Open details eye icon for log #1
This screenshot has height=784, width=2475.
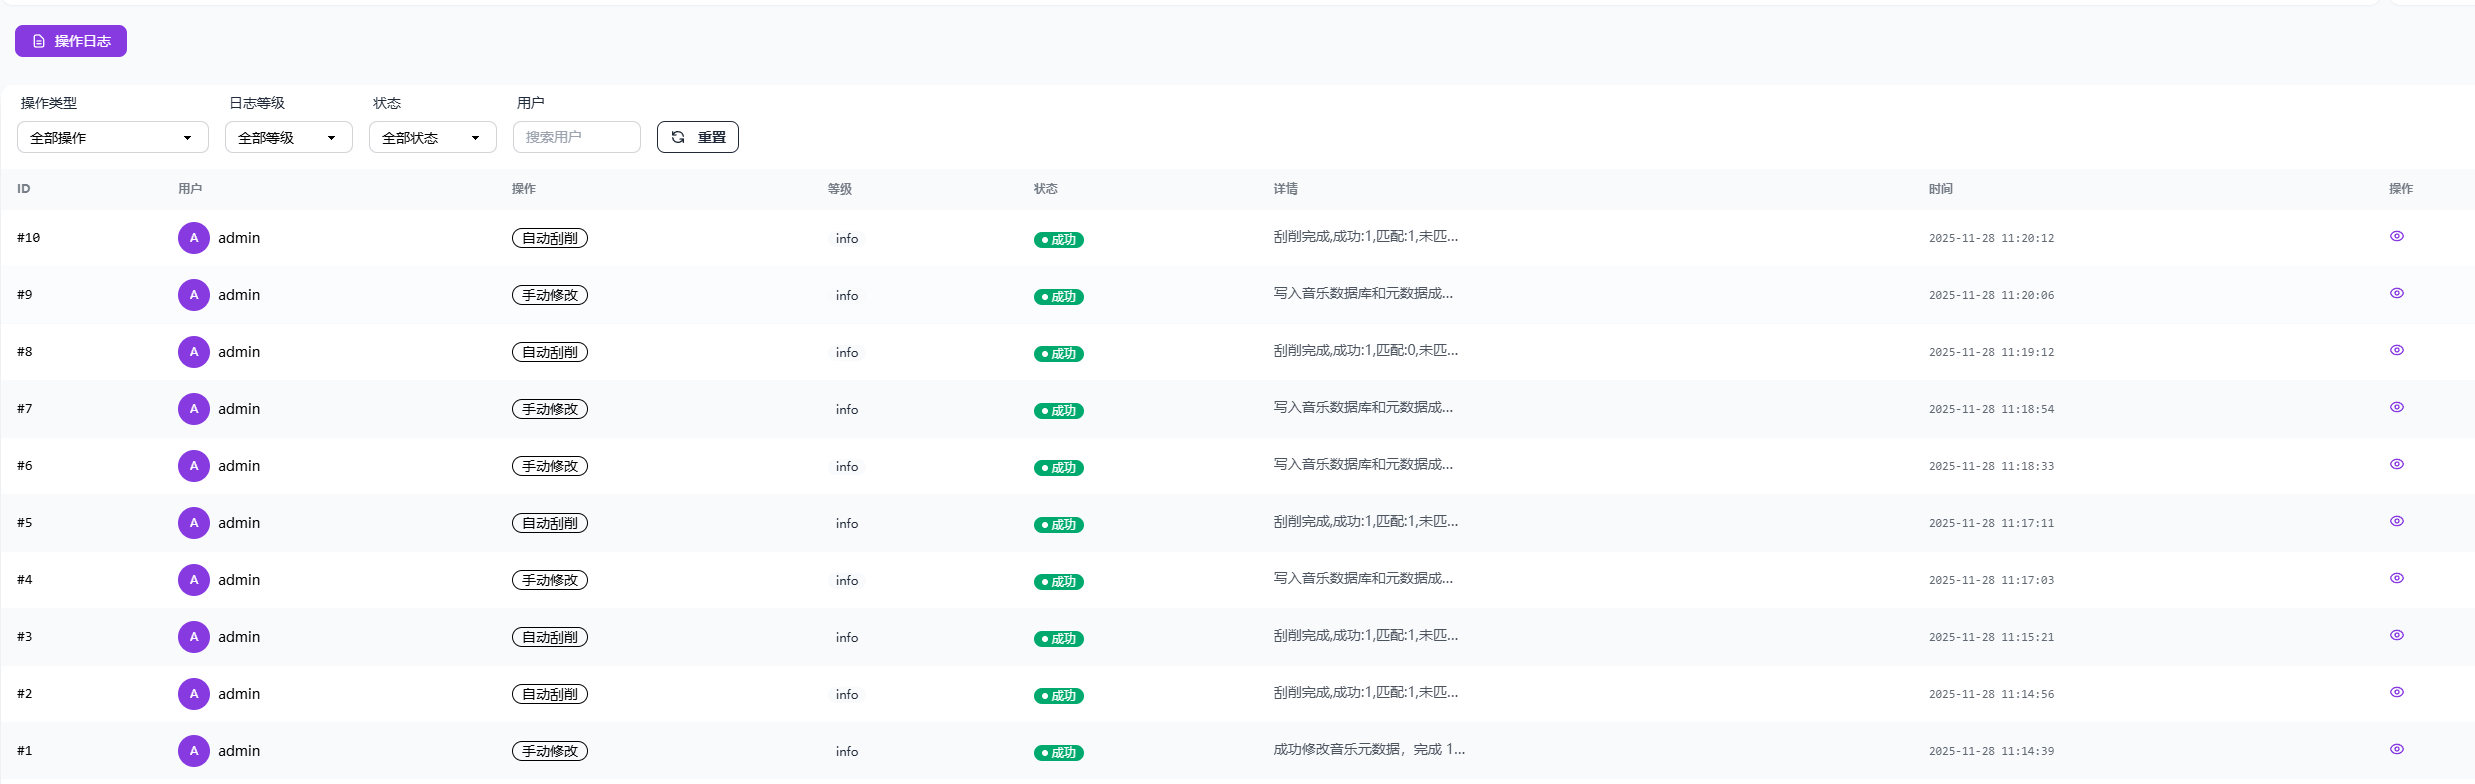coord(2396,750)
